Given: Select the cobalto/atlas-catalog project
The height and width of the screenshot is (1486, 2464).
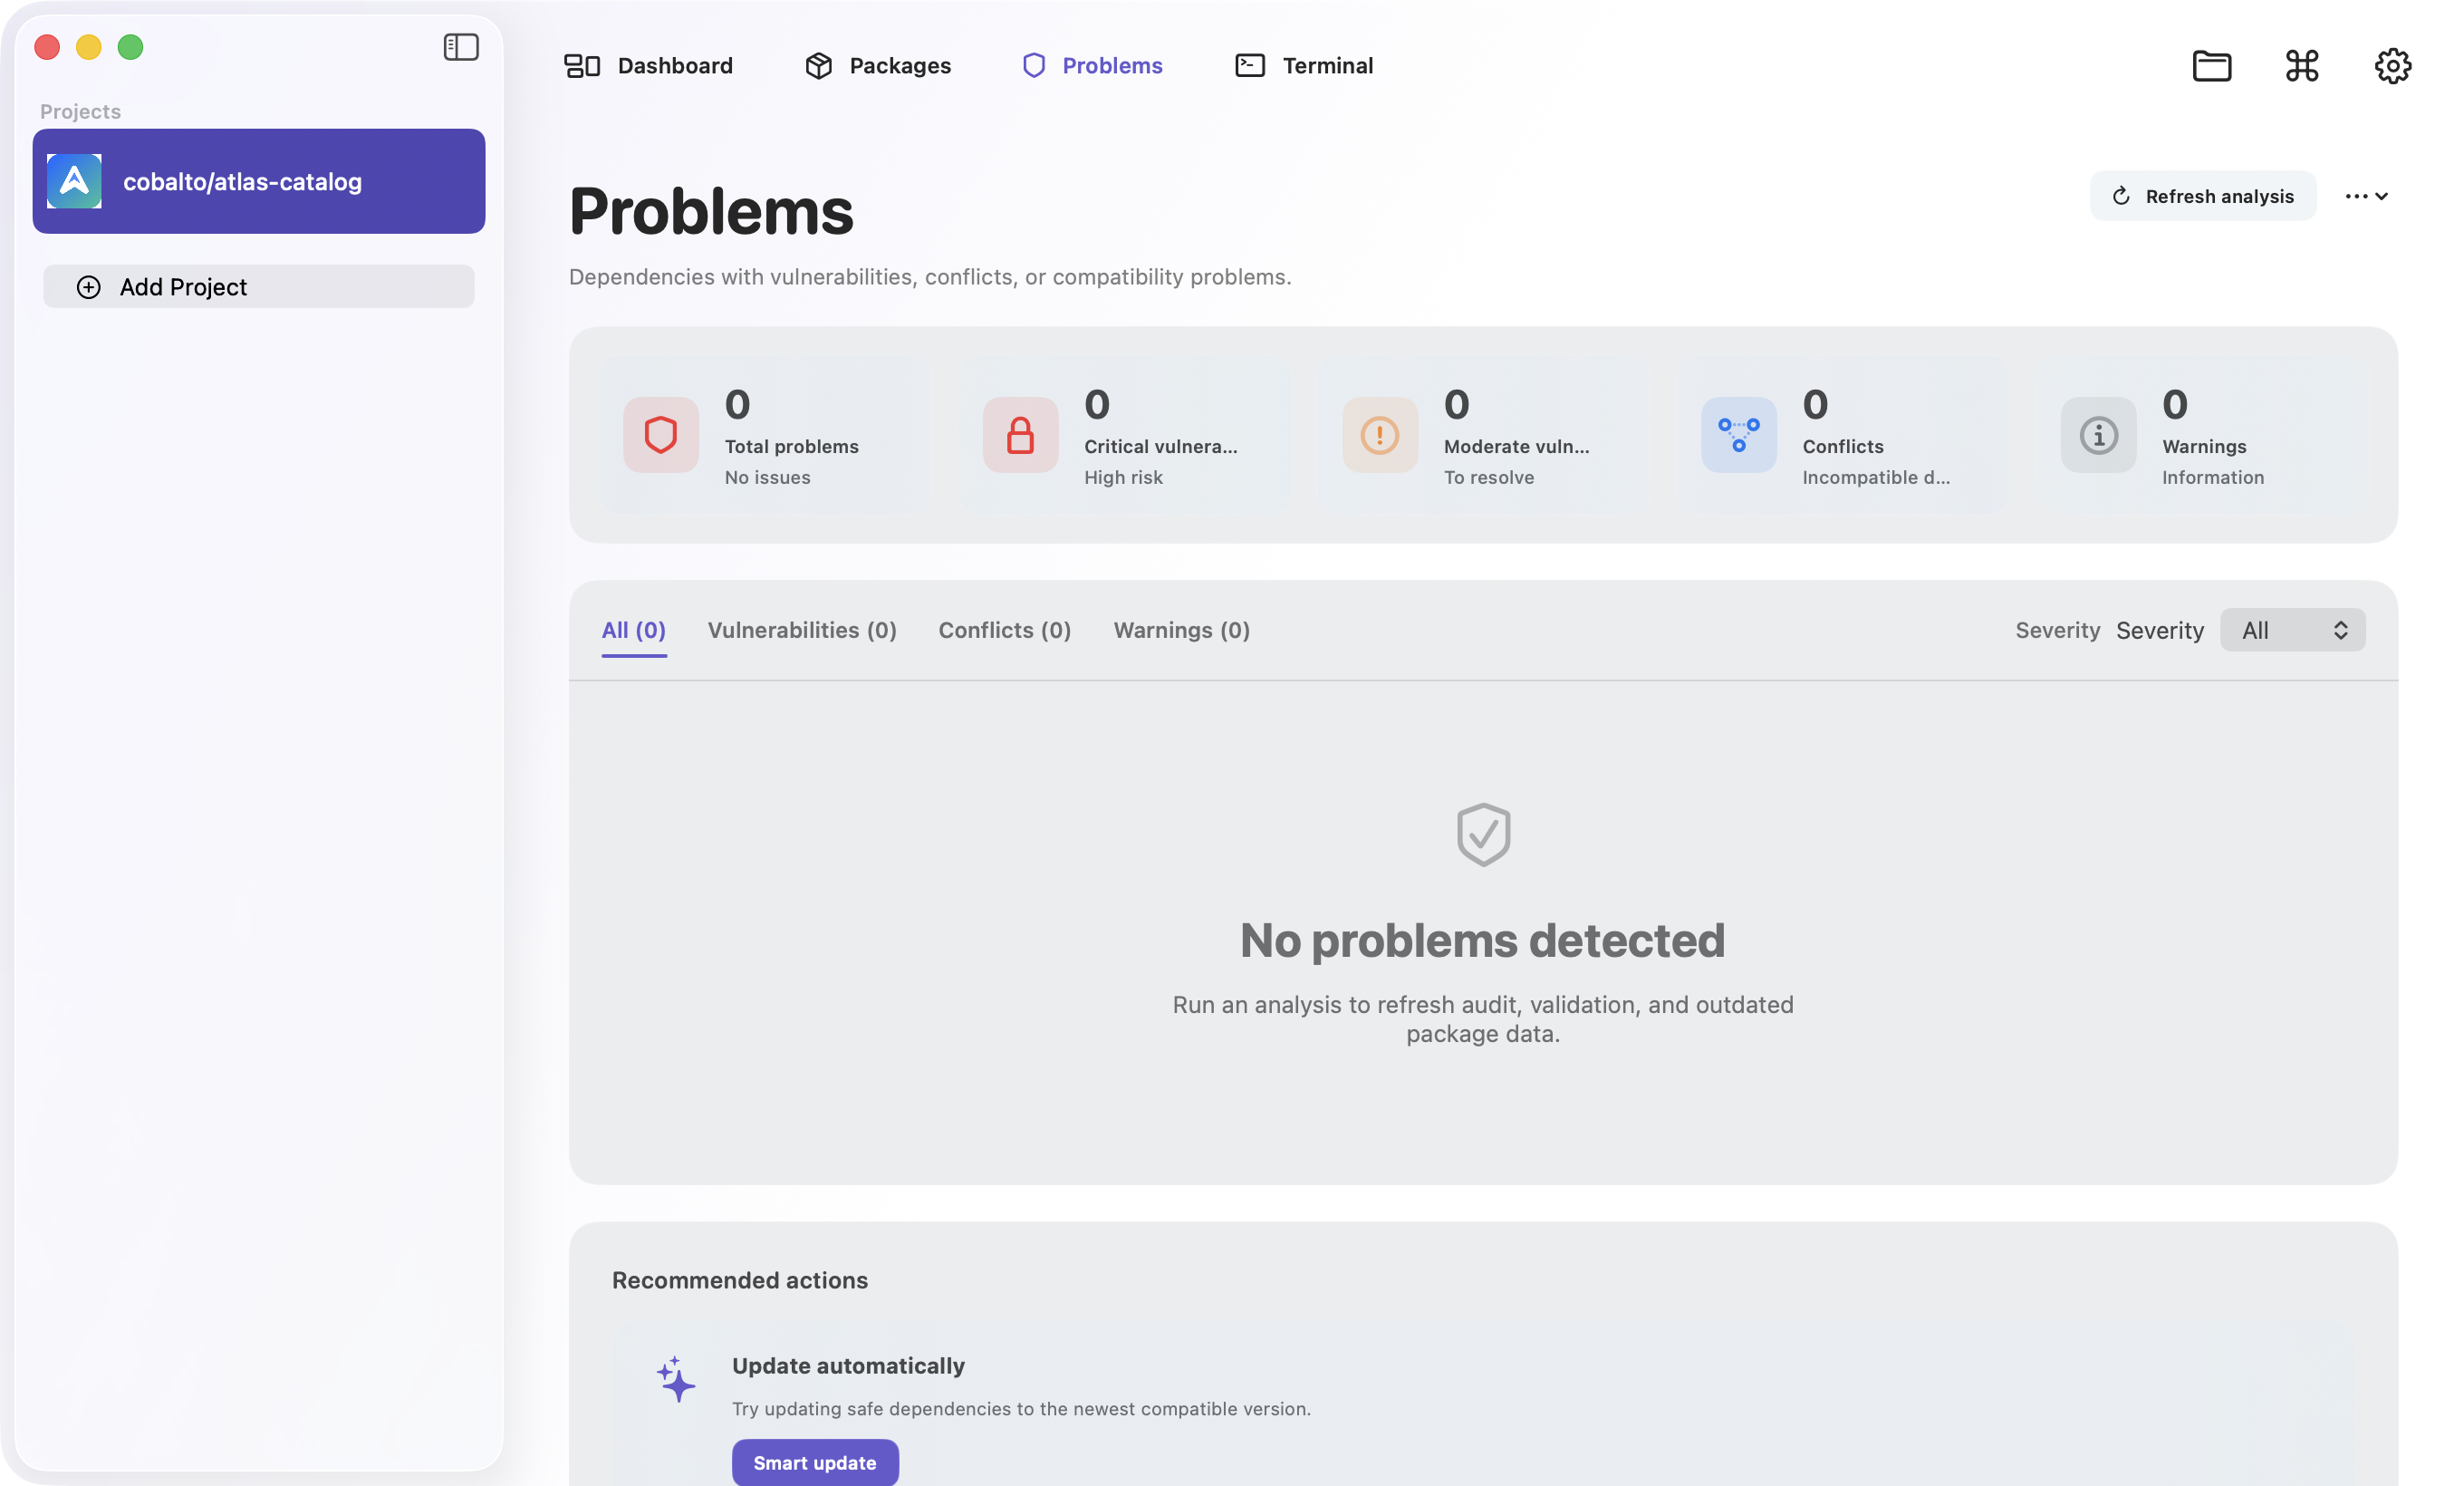Looking at the screenshot, I should click(x=258, y=181).
